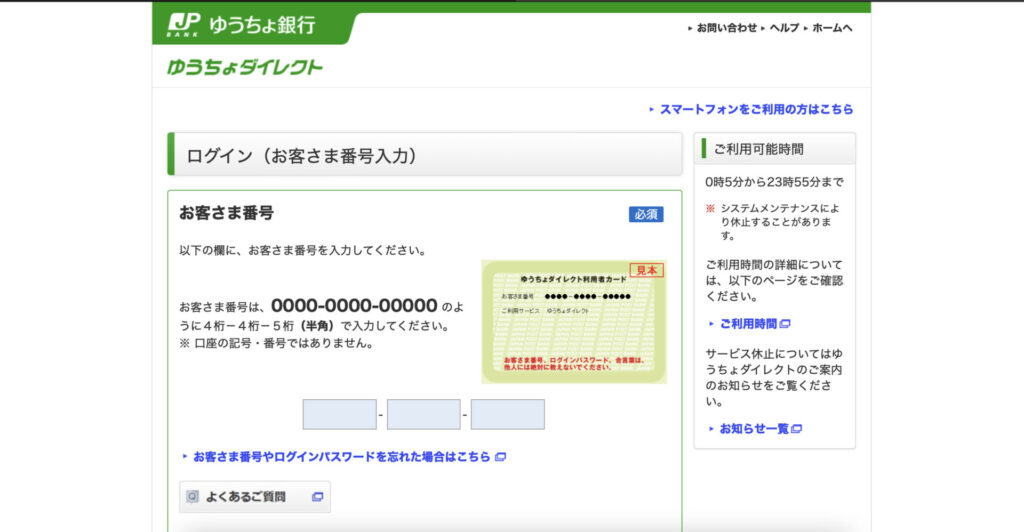Click the システムメンテナンス notice text

tap(780, 222)
